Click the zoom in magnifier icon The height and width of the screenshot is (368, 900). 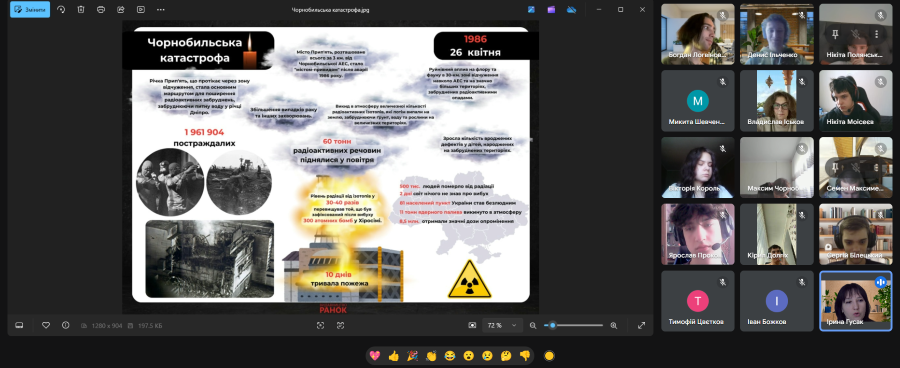(614, 326)
